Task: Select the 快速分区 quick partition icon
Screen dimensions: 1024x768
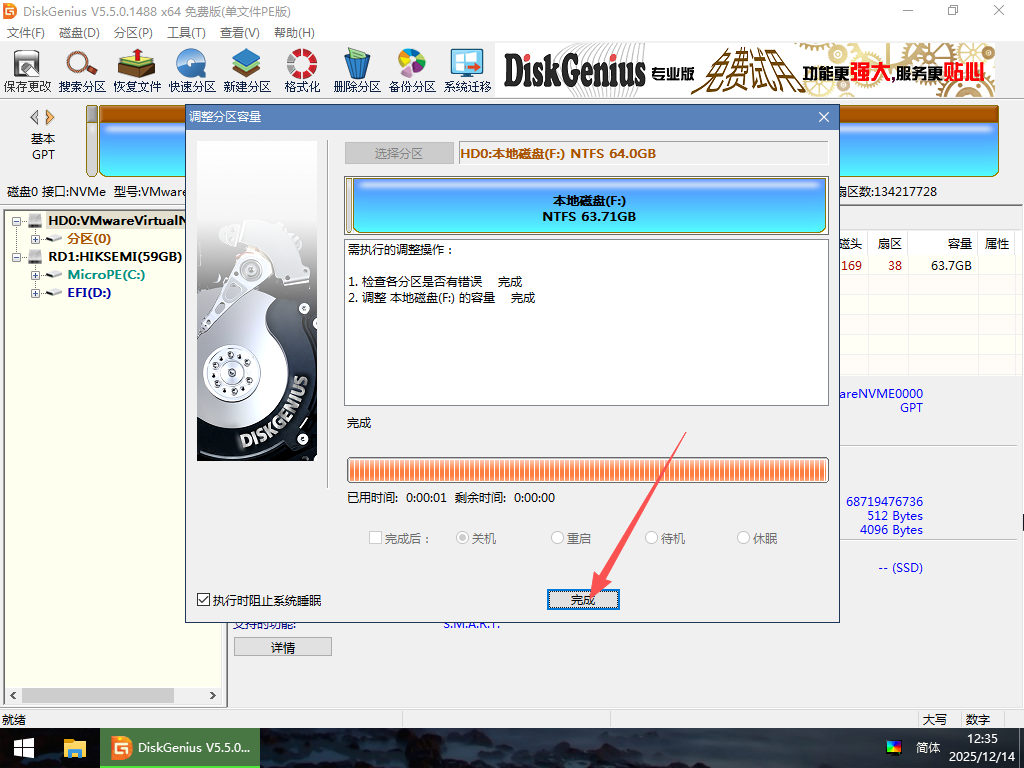Action: pos(192,70)
